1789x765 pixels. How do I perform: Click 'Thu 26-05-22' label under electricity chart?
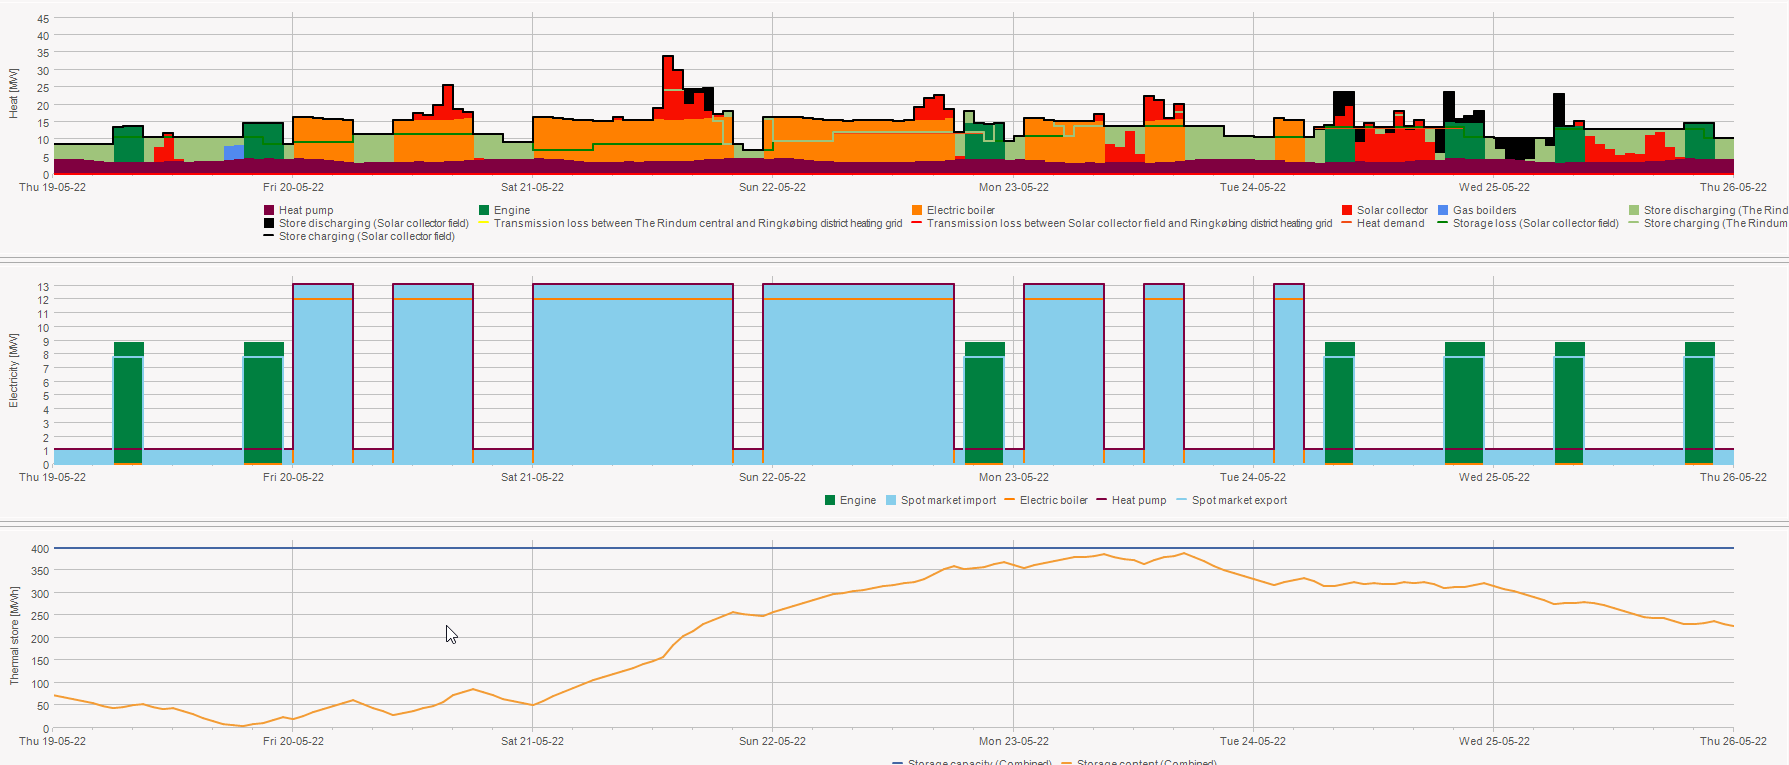tap(1733, 477)
